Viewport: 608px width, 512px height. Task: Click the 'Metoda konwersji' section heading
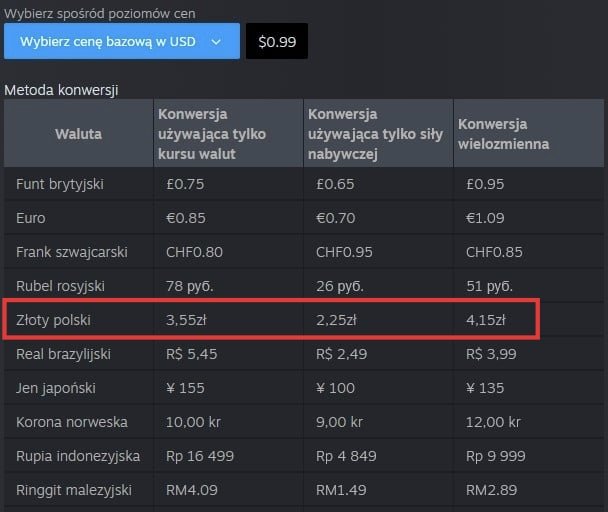pos(61,90)
